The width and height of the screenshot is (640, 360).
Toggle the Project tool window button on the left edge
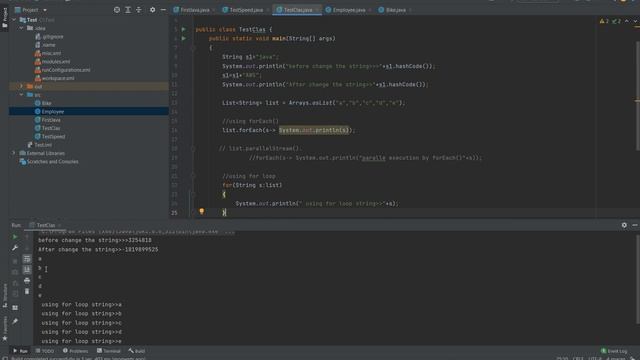4,18
